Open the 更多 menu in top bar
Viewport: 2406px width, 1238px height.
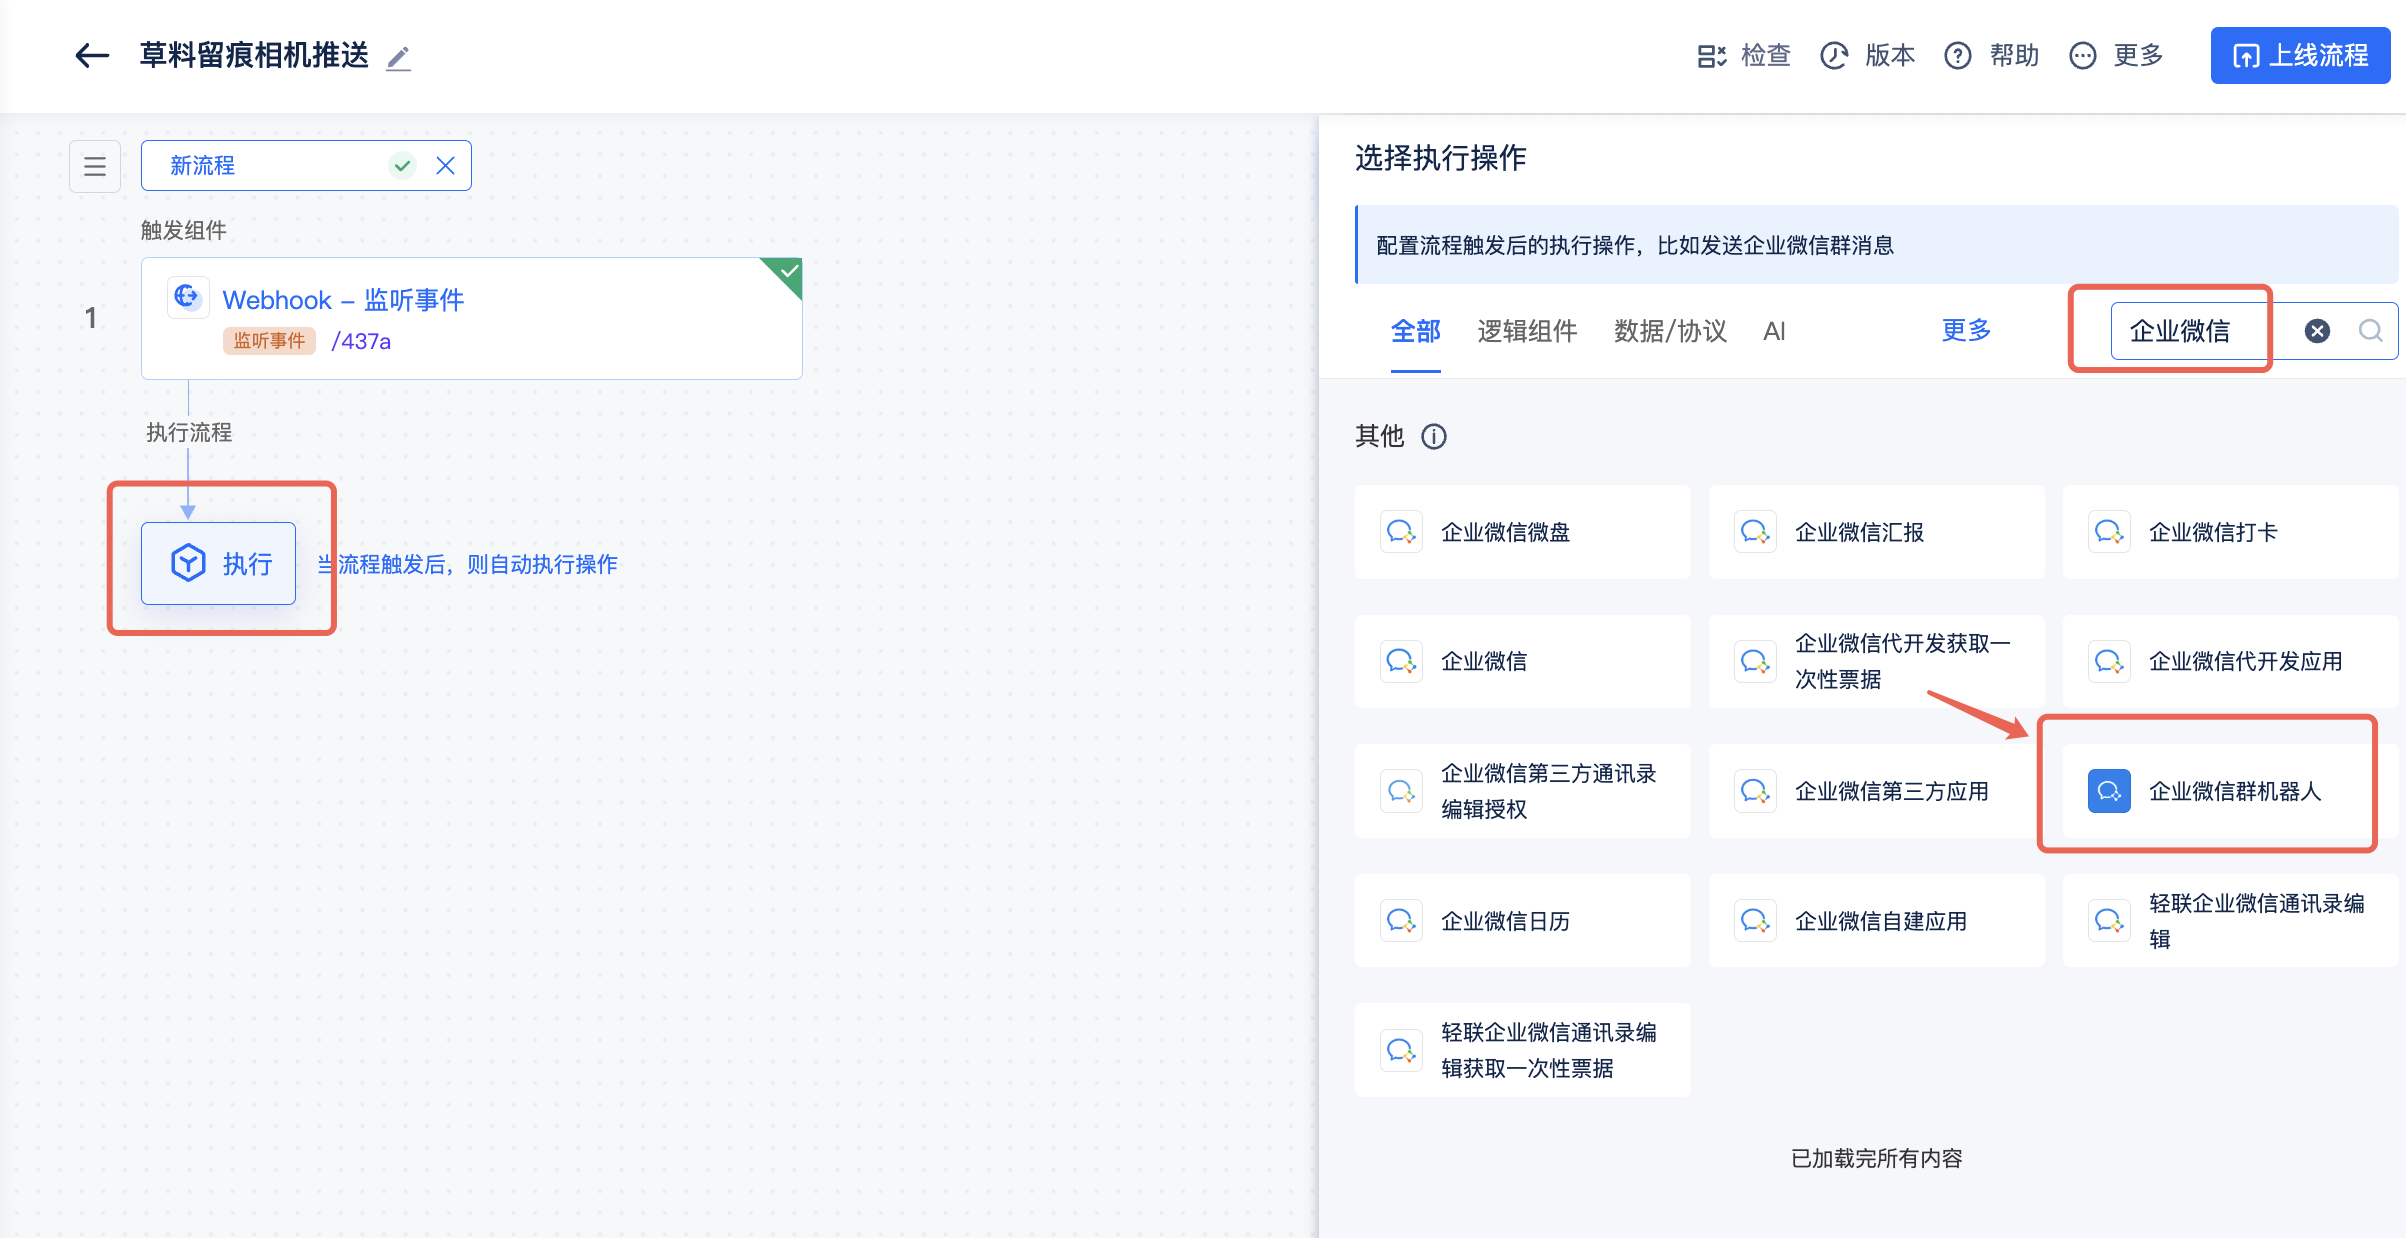tap(2116, 56)
